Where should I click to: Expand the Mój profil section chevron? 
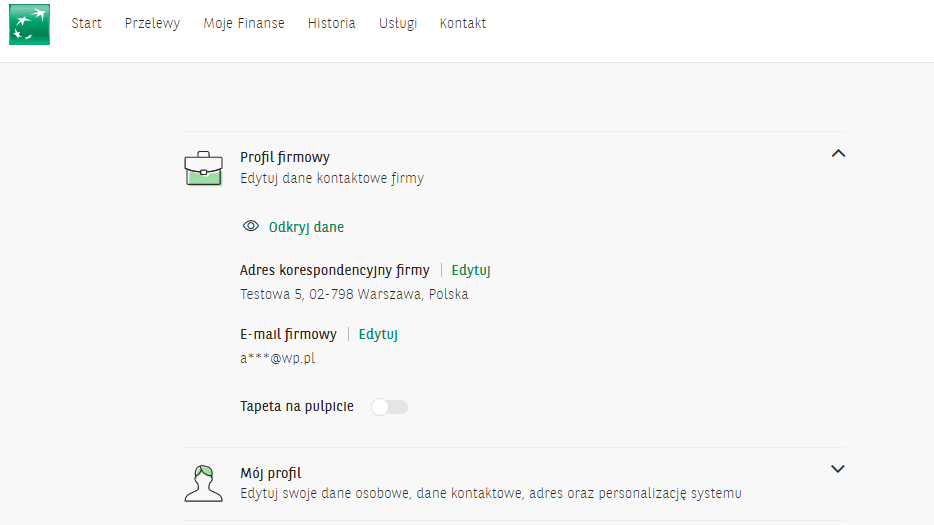[x=838, y=469]
